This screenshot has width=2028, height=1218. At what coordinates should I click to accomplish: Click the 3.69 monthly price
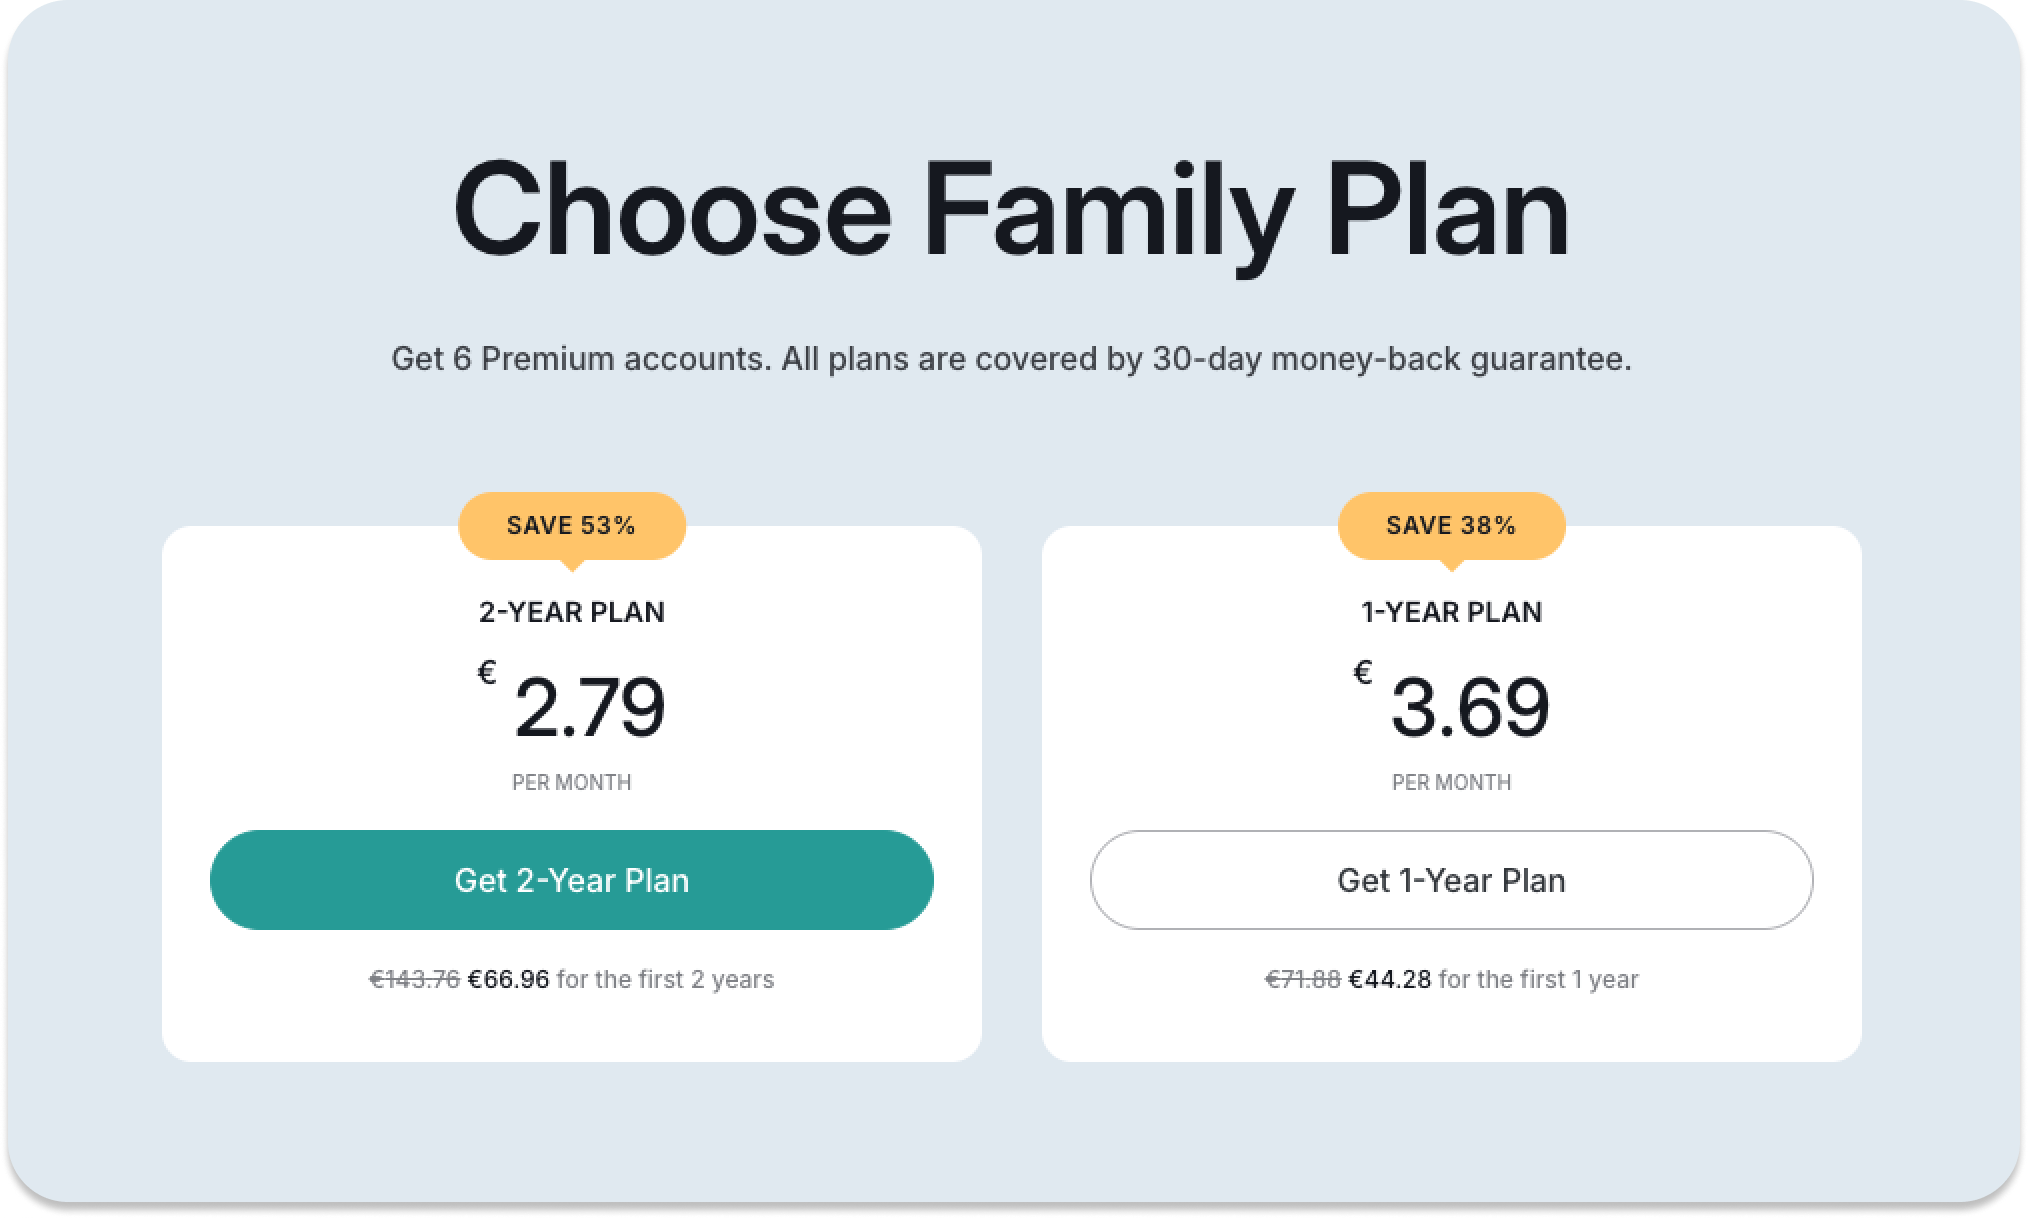click(x=1470, y=708)
